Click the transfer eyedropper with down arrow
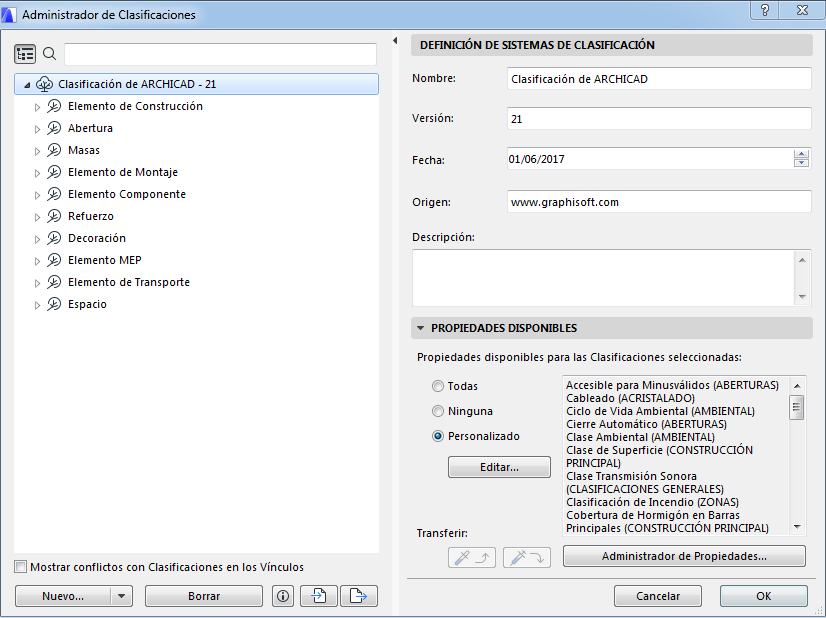This screenshot has width=826, height=618. (526, 558)
